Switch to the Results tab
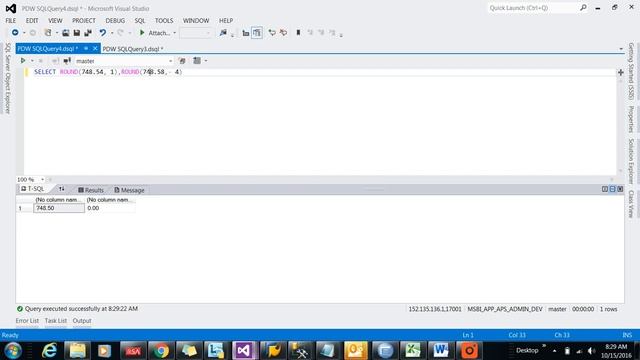The width and height of the screenshot is (640, 360). pos(91,190)
